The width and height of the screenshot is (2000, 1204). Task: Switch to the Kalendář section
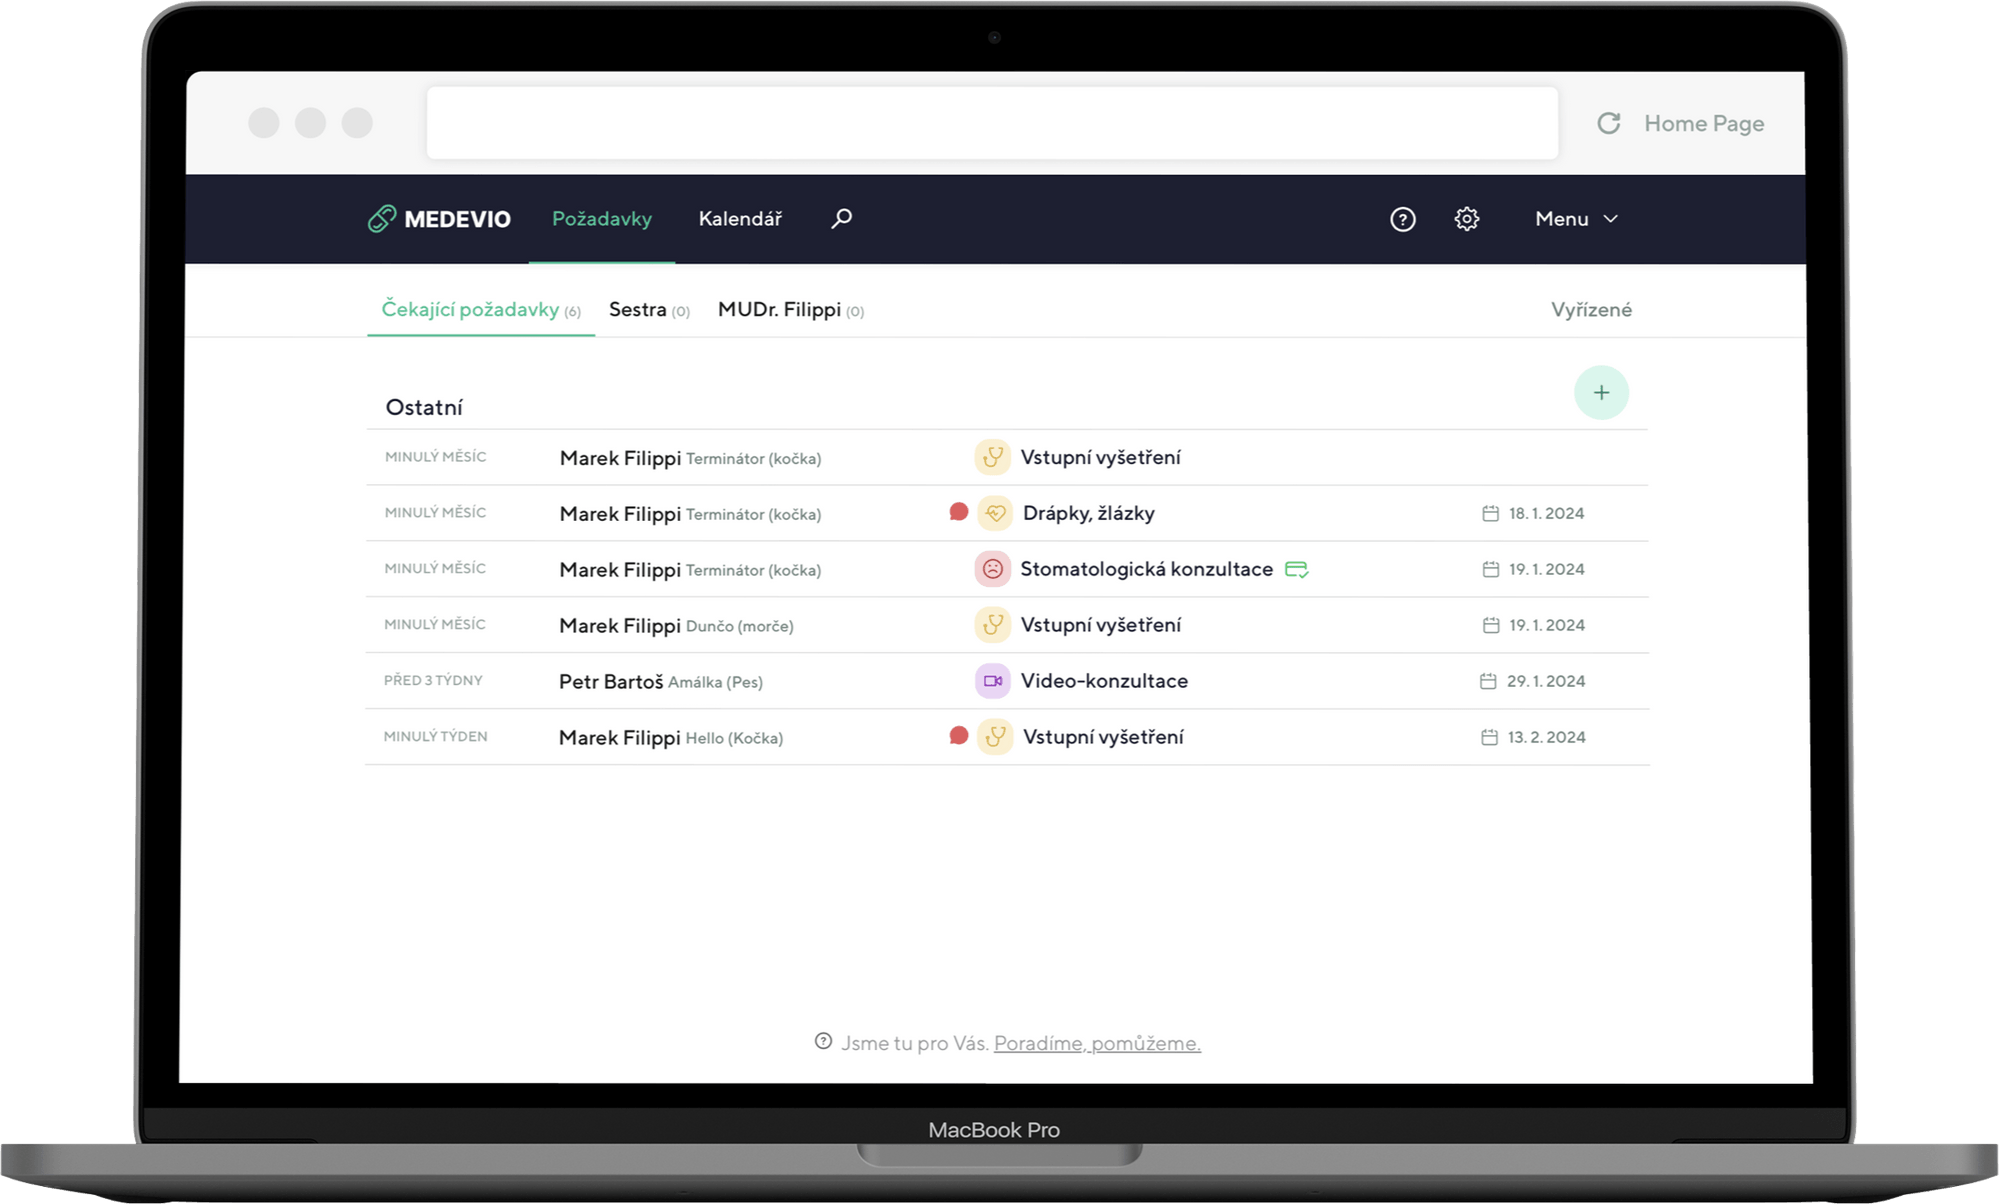click(740, 219)
